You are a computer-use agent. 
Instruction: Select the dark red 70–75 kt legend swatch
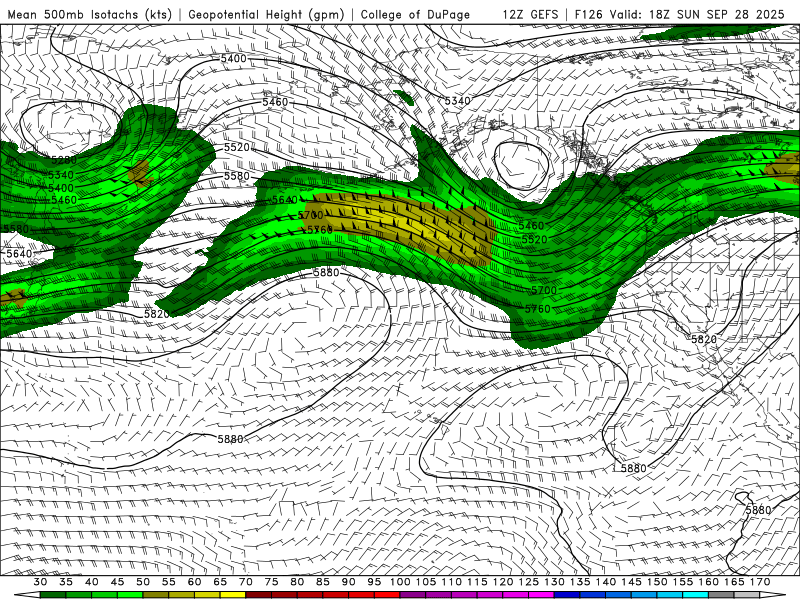click(x=259, y=595)
